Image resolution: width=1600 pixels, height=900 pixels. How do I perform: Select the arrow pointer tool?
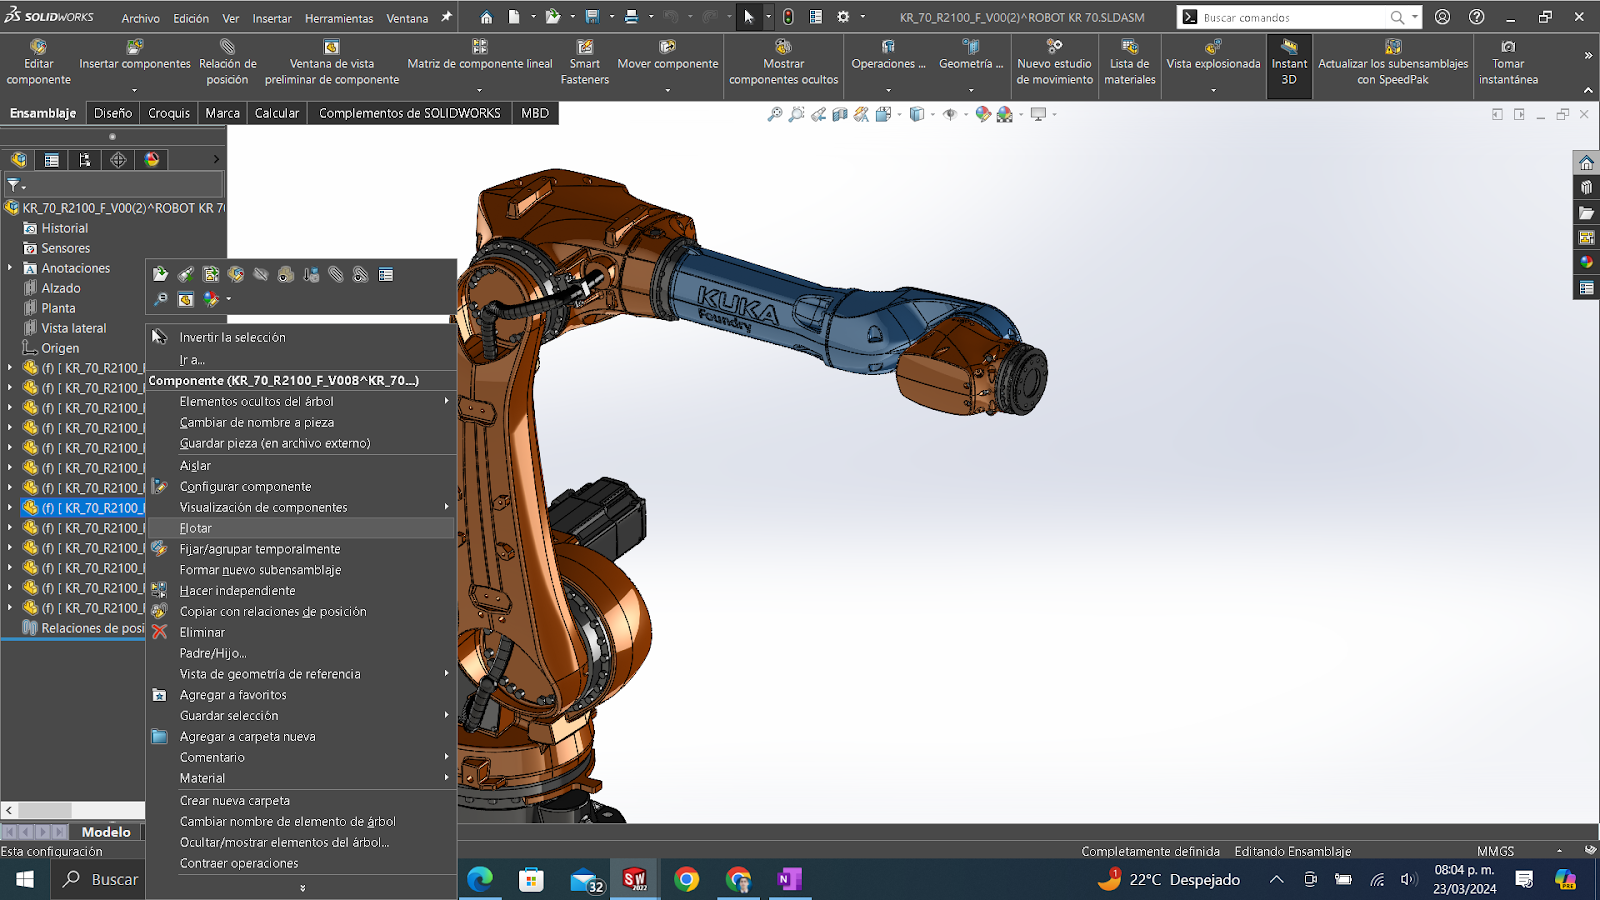749,17
